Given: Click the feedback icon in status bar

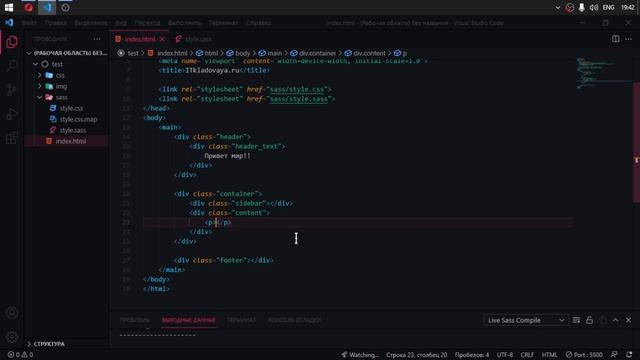Looking at the screenshot, I should pos(614,355).
